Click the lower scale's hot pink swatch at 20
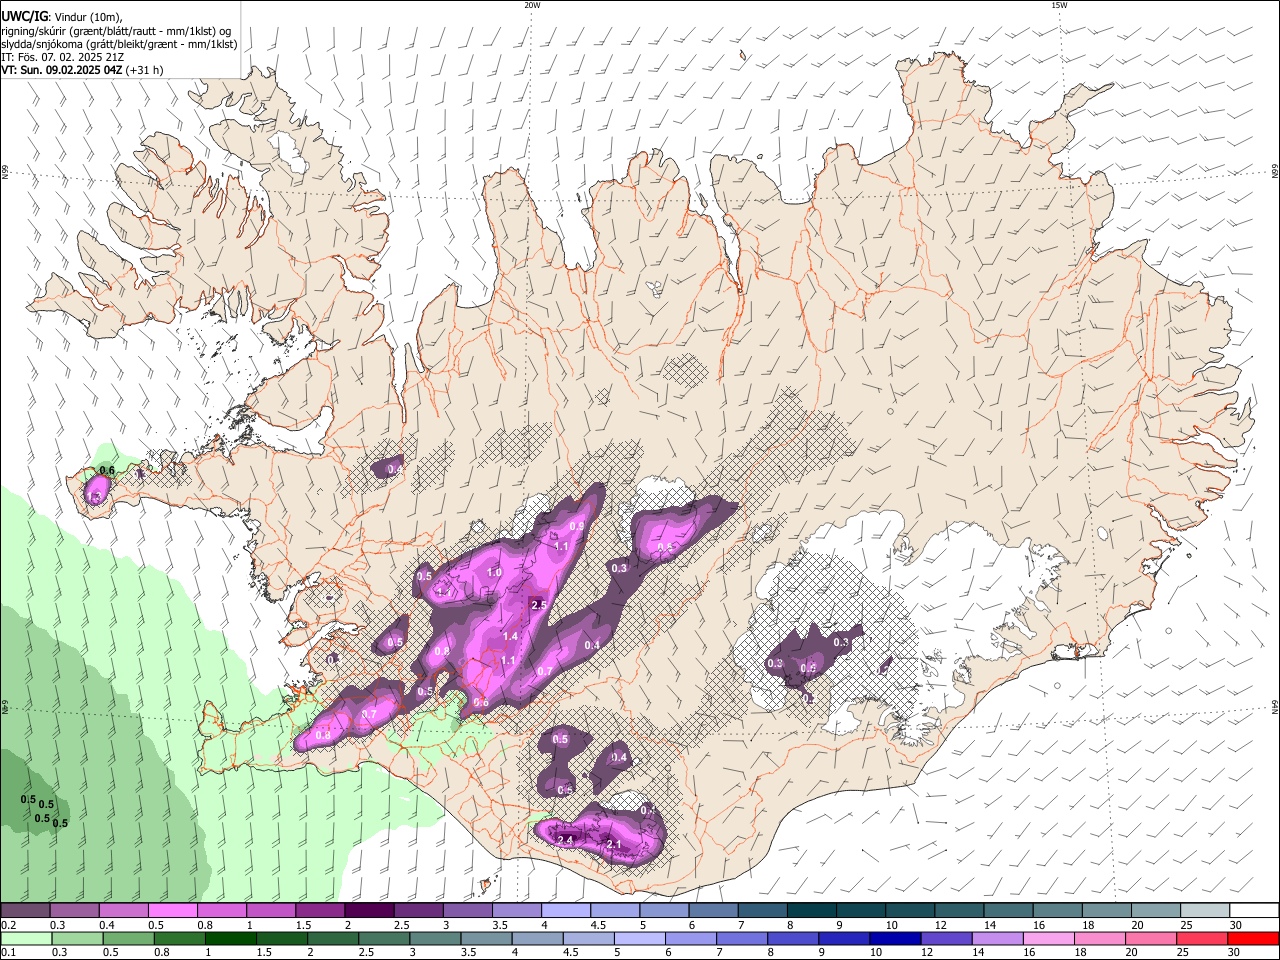This screenshot has width=1280, height=960. (1152, 939)
